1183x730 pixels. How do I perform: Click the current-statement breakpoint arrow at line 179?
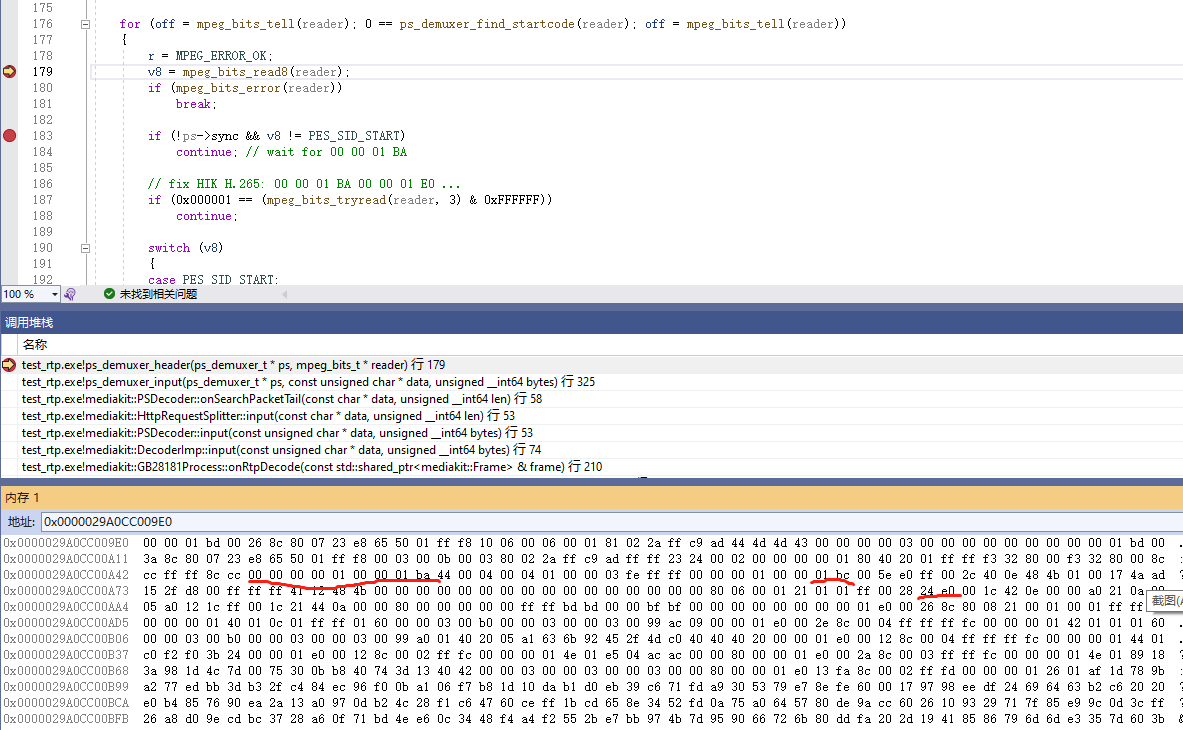click(x=10, y=72)
